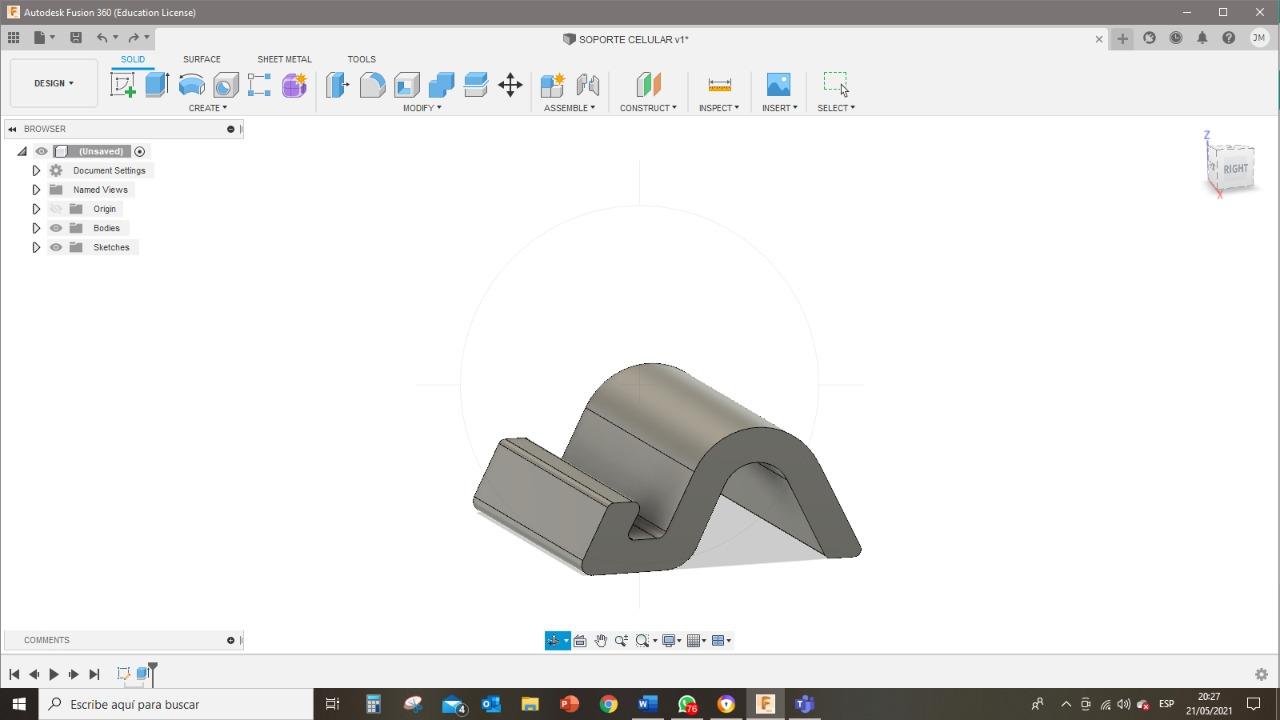Expand the Named Views node
The height and width of the screenshot is (720, 1280).
pyautogui.click(x=36, y=190)
